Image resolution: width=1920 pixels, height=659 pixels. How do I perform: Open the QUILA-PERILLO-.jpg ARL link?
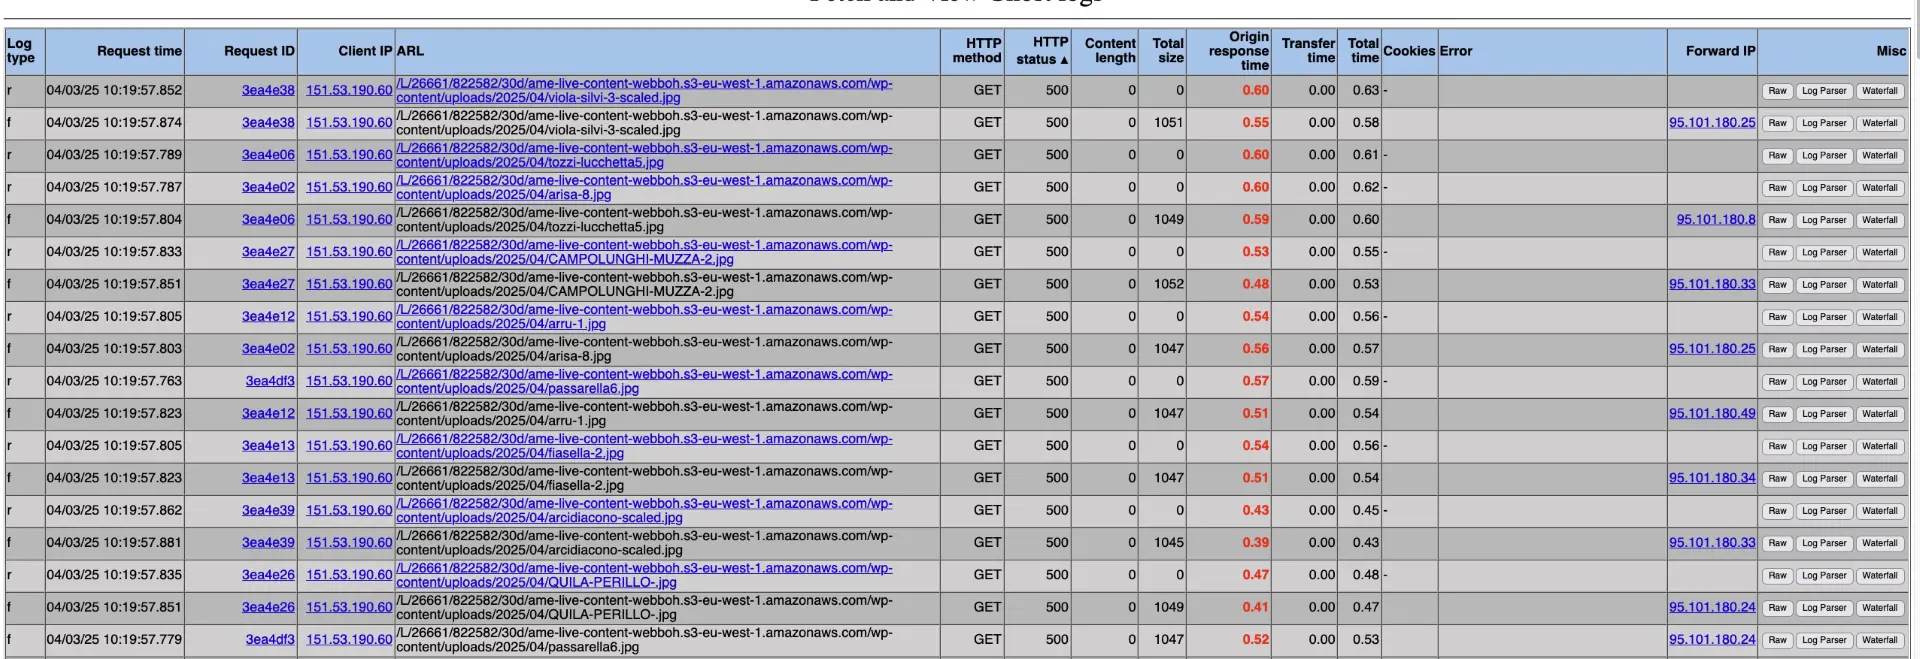click(x=644, y=575)
